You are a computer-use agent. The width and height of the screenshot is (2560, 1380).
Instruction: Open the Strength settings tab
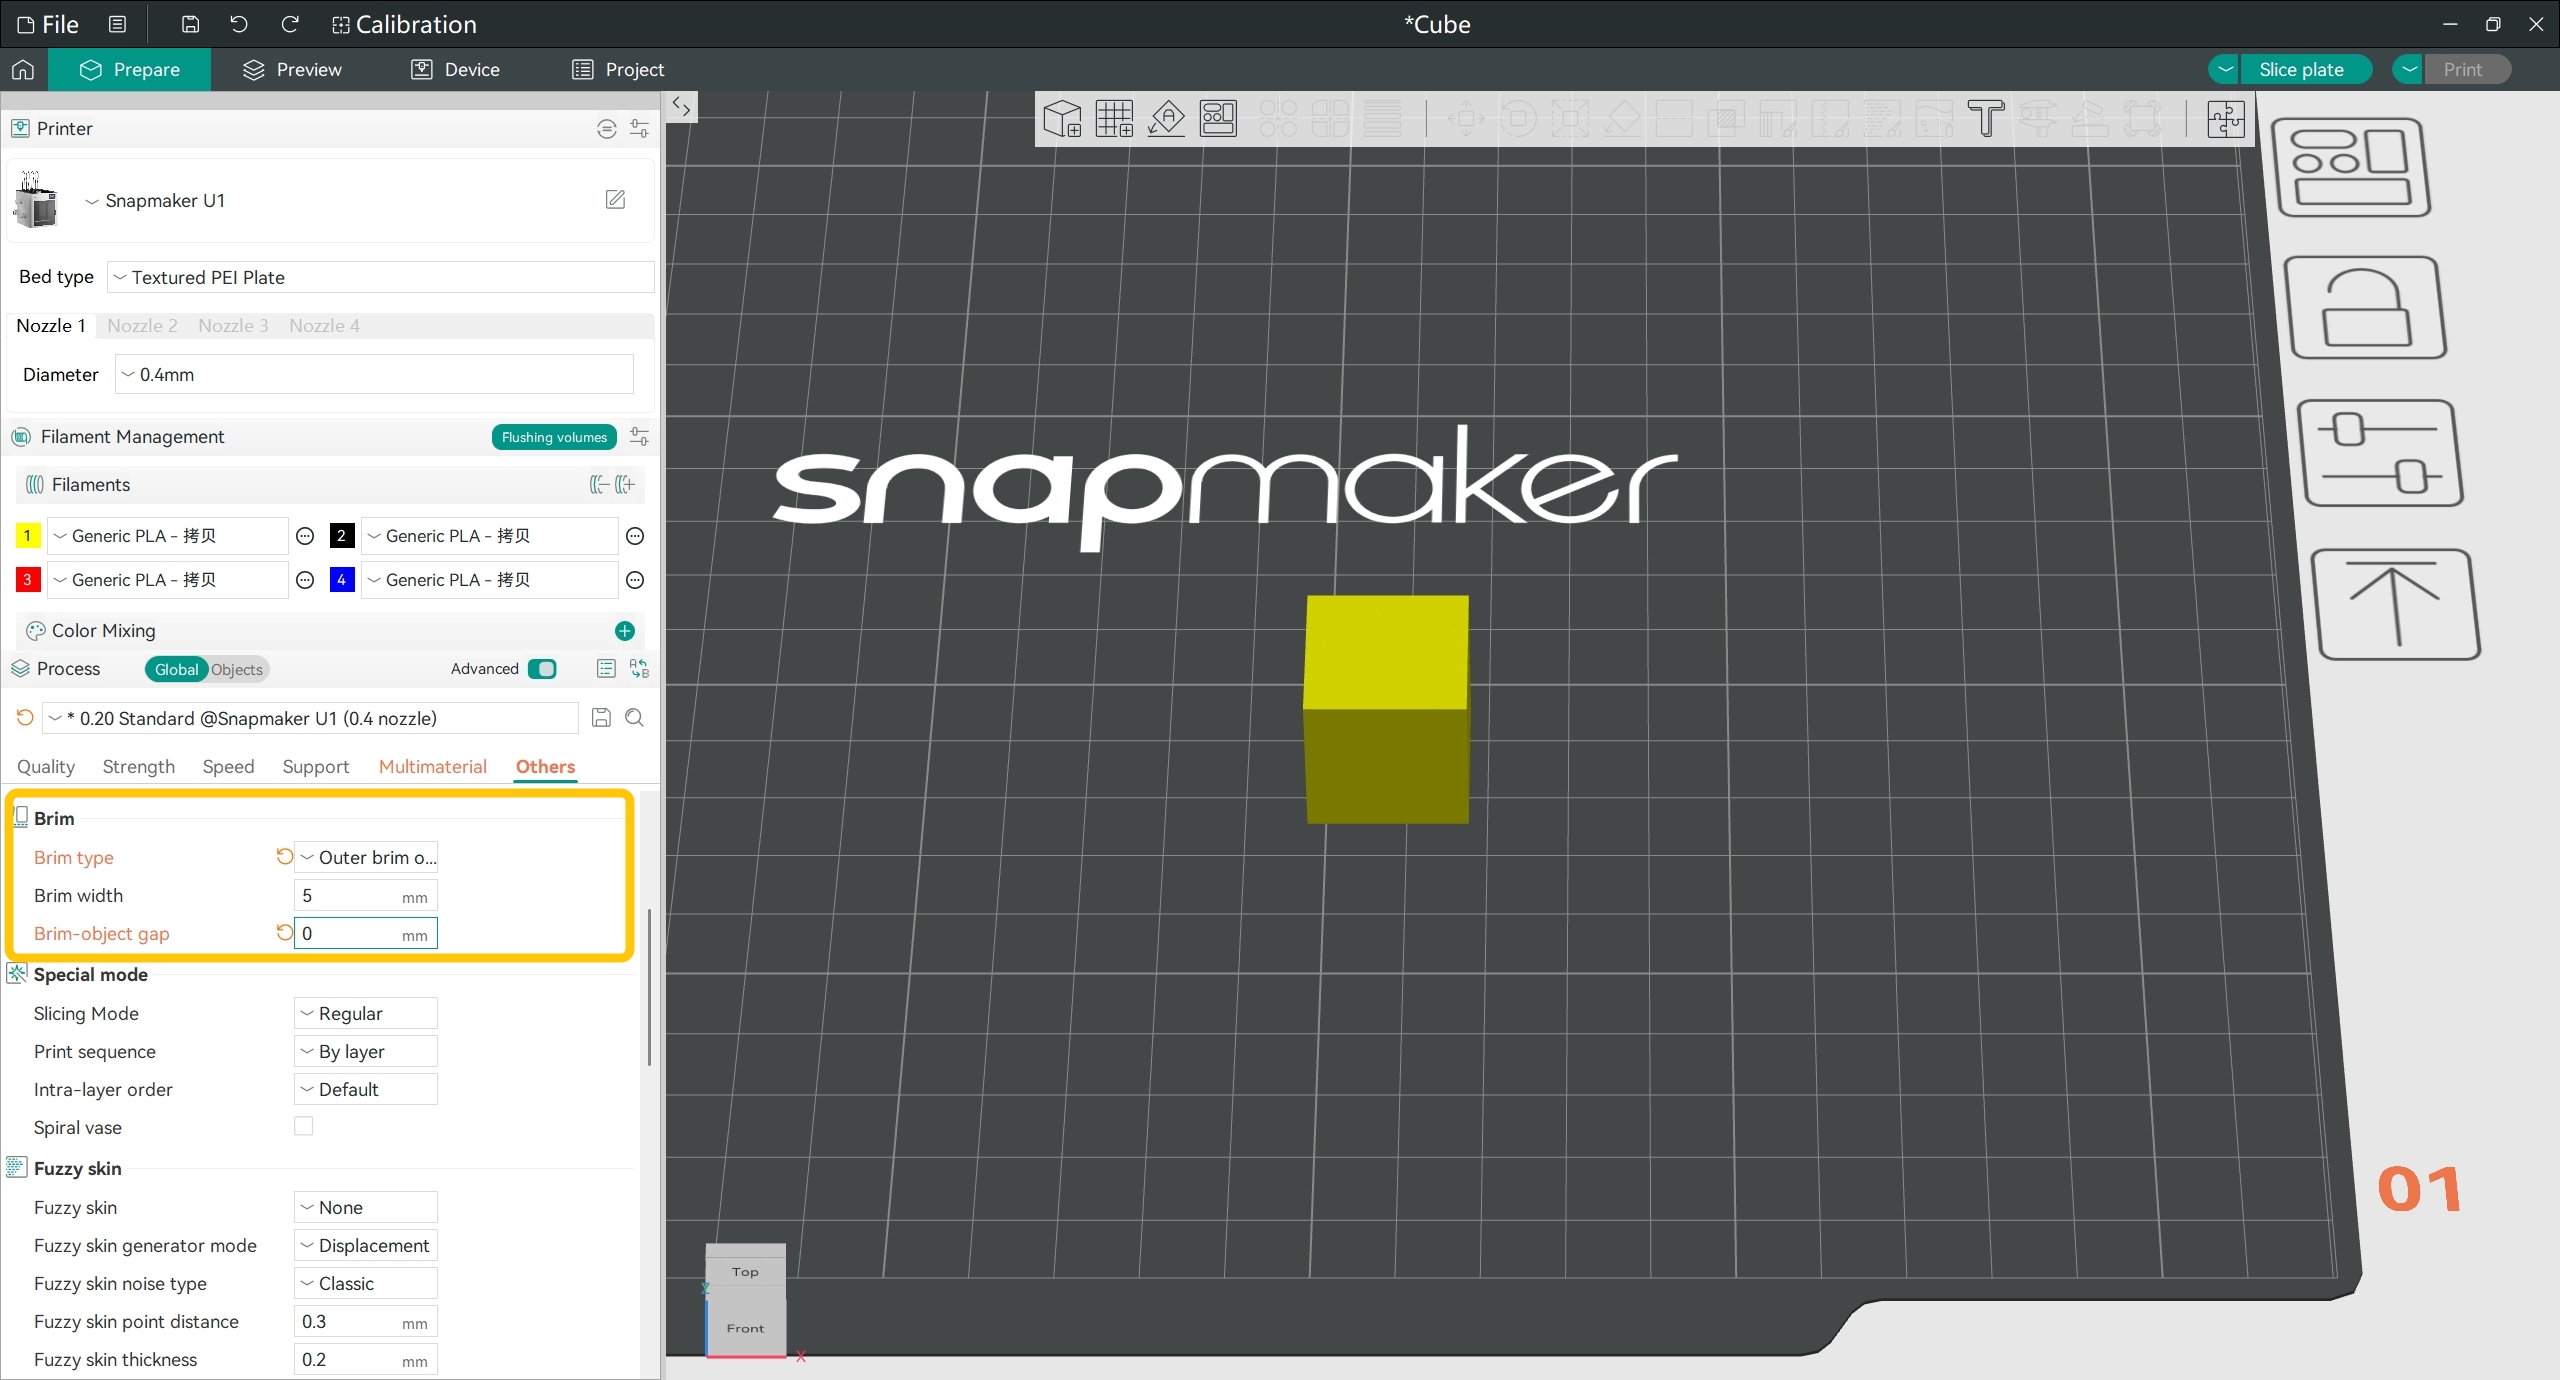tap(139, 767)
